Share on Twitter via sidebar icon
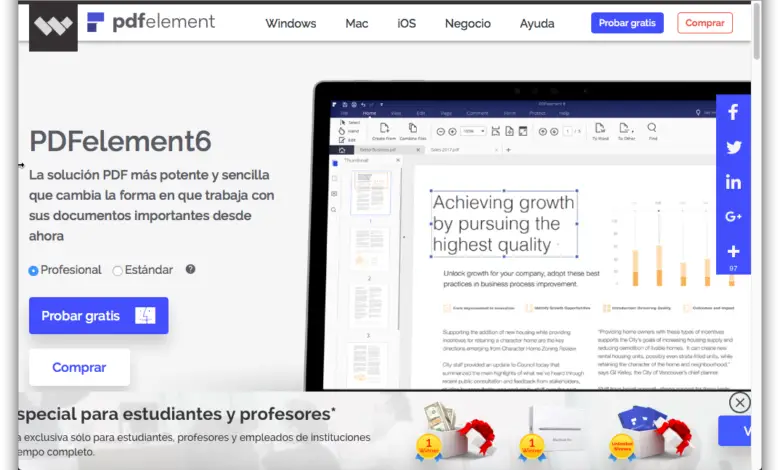Viewport: 780px width, 470px height. 733,147
